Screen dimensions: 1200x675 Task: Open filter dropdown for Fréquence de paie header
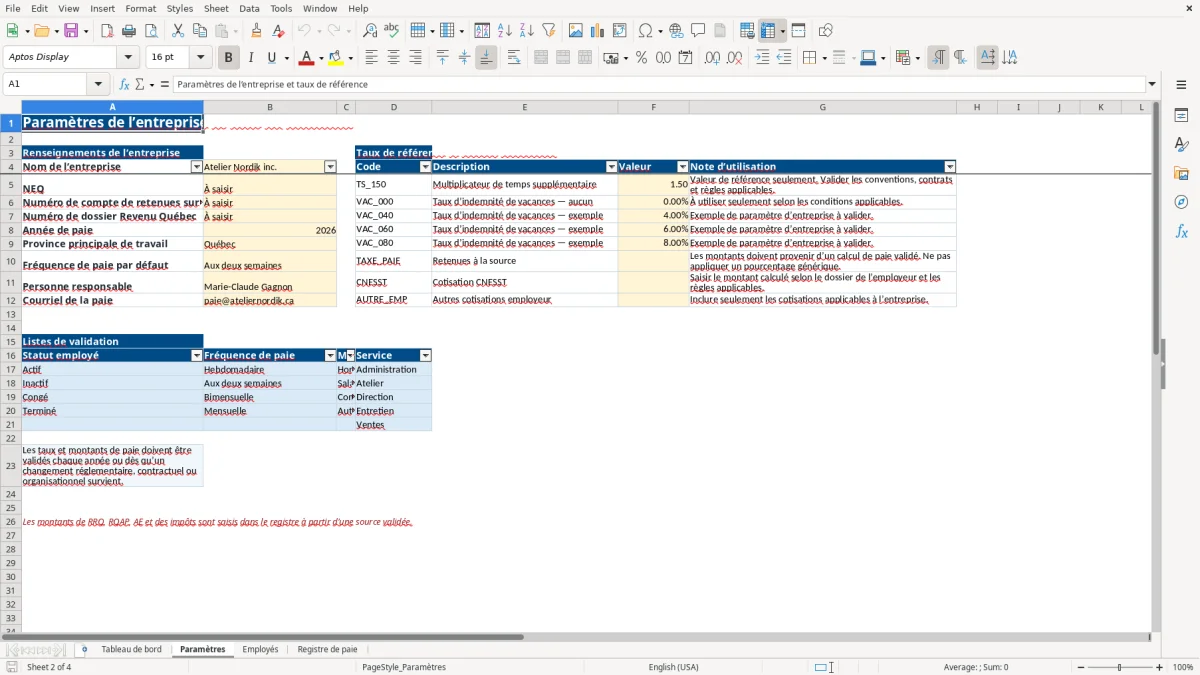click(330, 356)
